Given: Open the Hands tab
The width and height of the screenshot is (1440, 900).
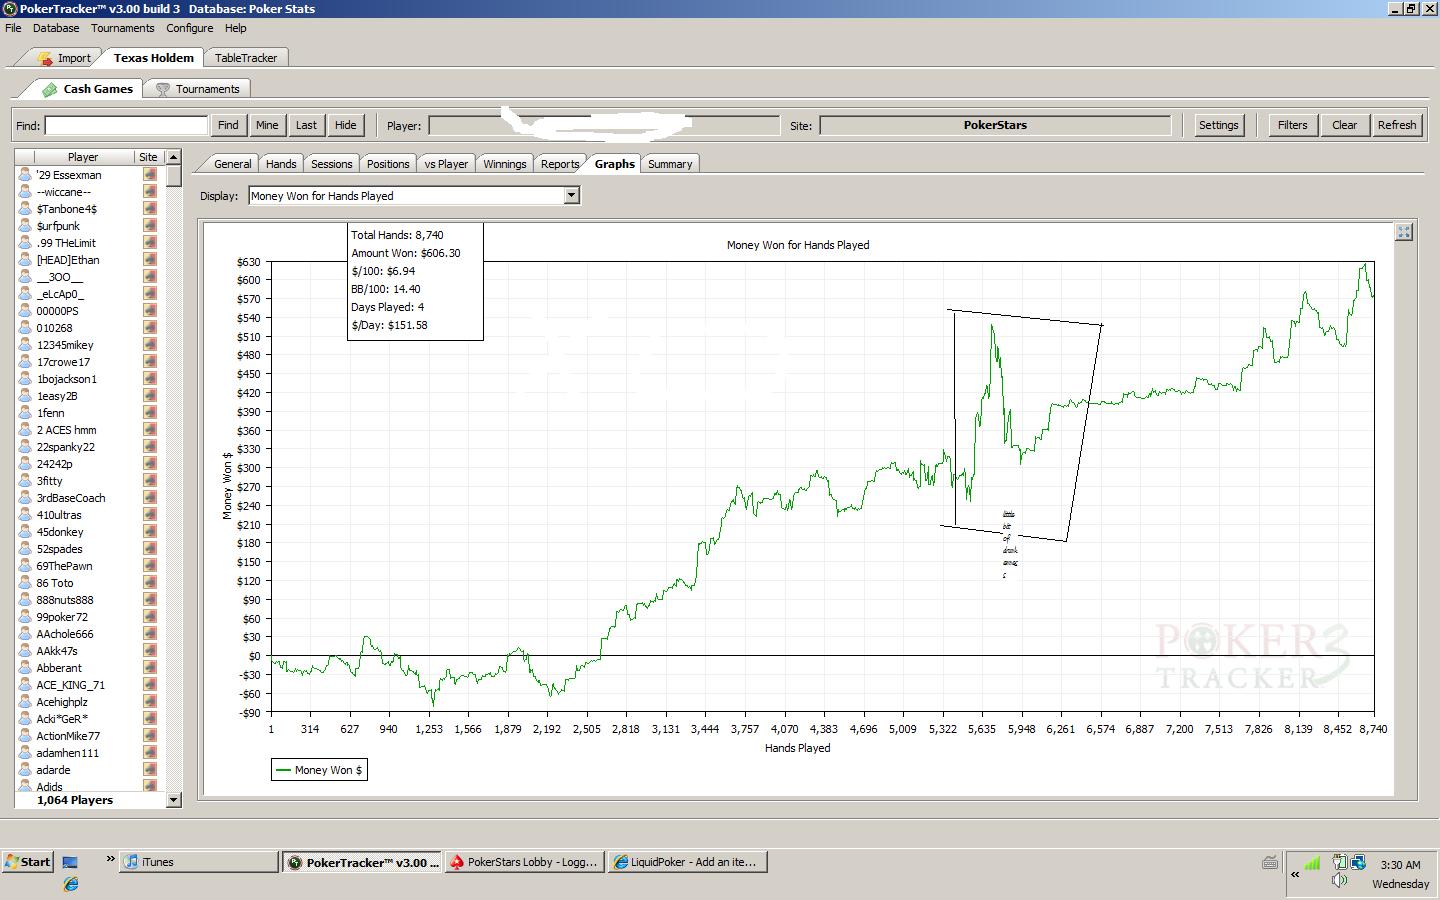Looking at the screenshot, I should point(281,164).
